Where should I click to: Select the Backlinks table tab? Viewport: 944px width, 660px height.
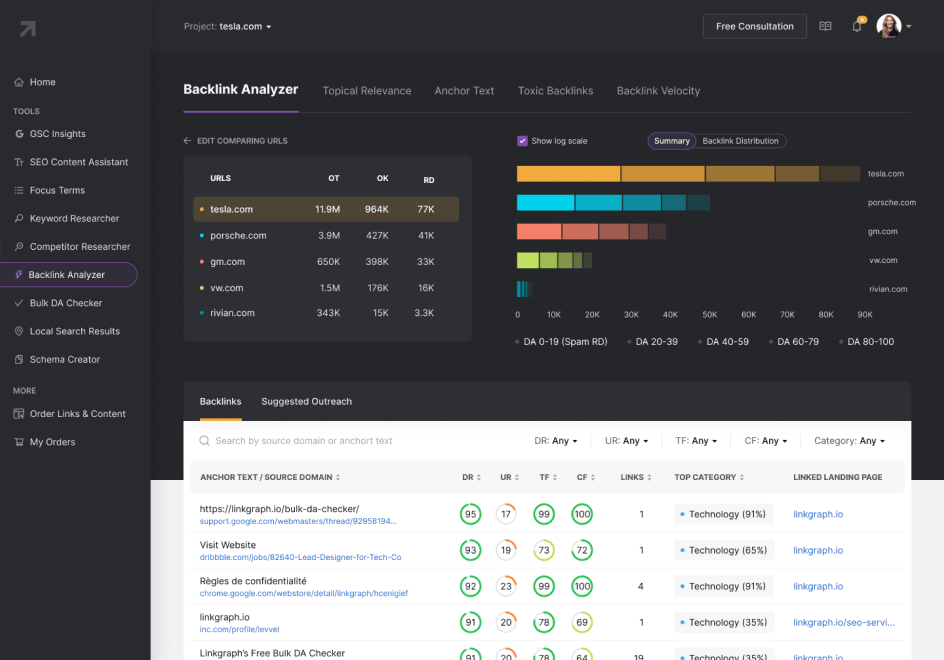[x=220, y=402]
